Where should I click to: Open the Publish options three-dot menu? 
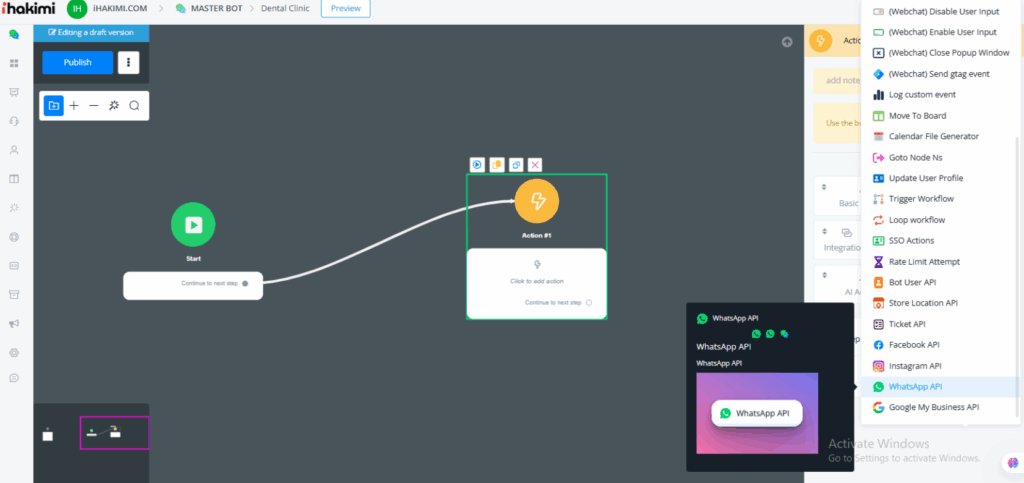[128, 62]
